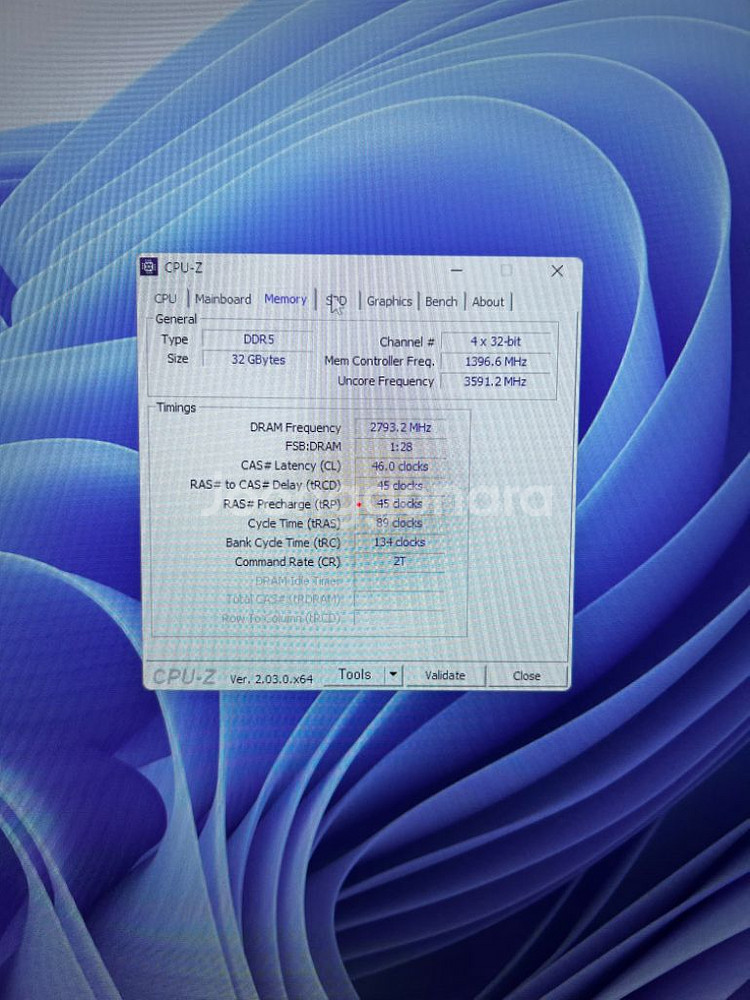
Task: Expand the Tools dropdown arrow
Action: point(393,674)
